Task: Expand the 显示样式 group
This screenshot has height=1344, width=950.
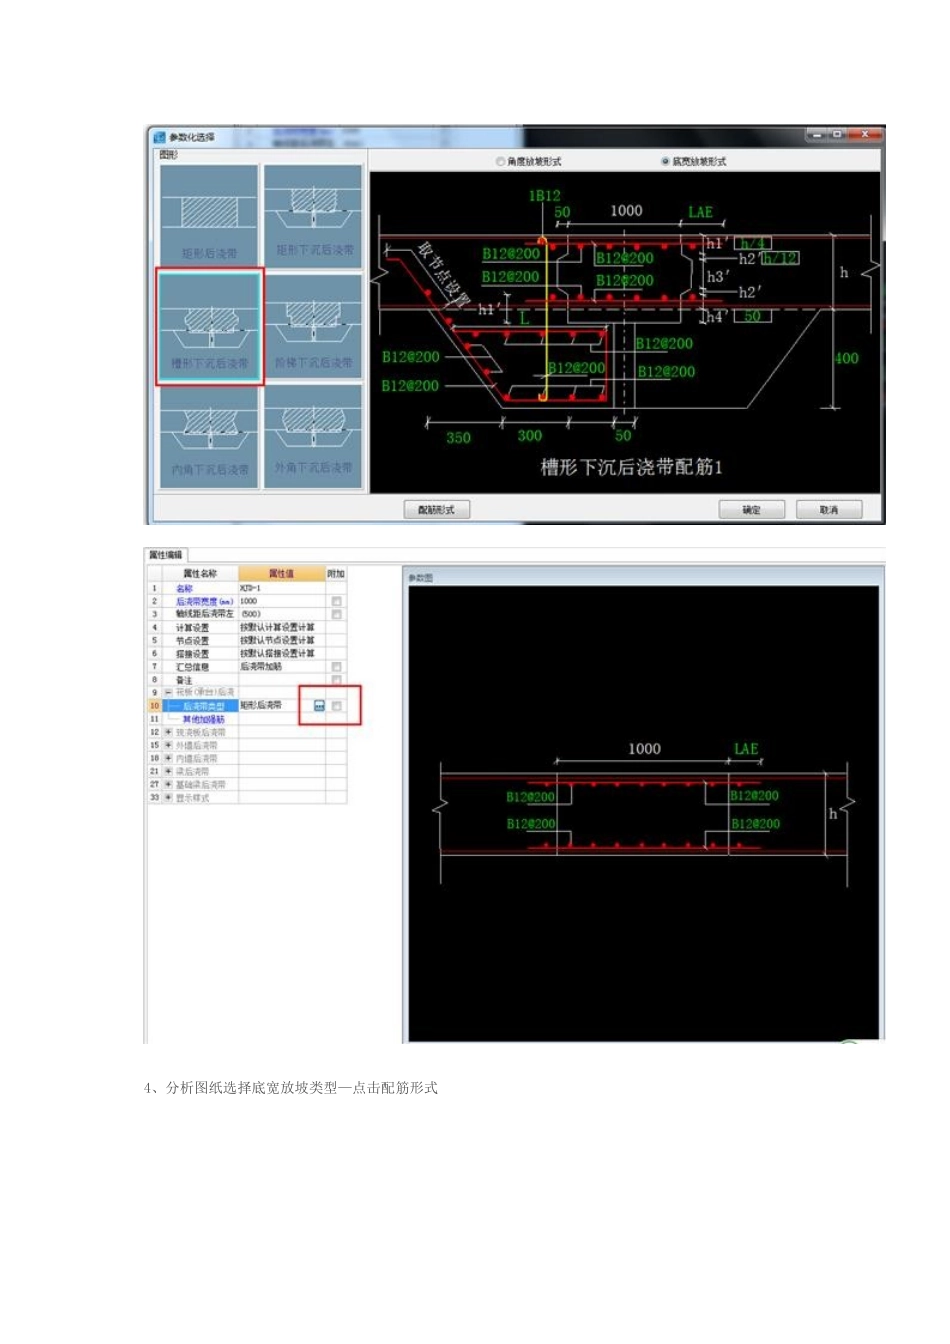Action: click(168, 797)
